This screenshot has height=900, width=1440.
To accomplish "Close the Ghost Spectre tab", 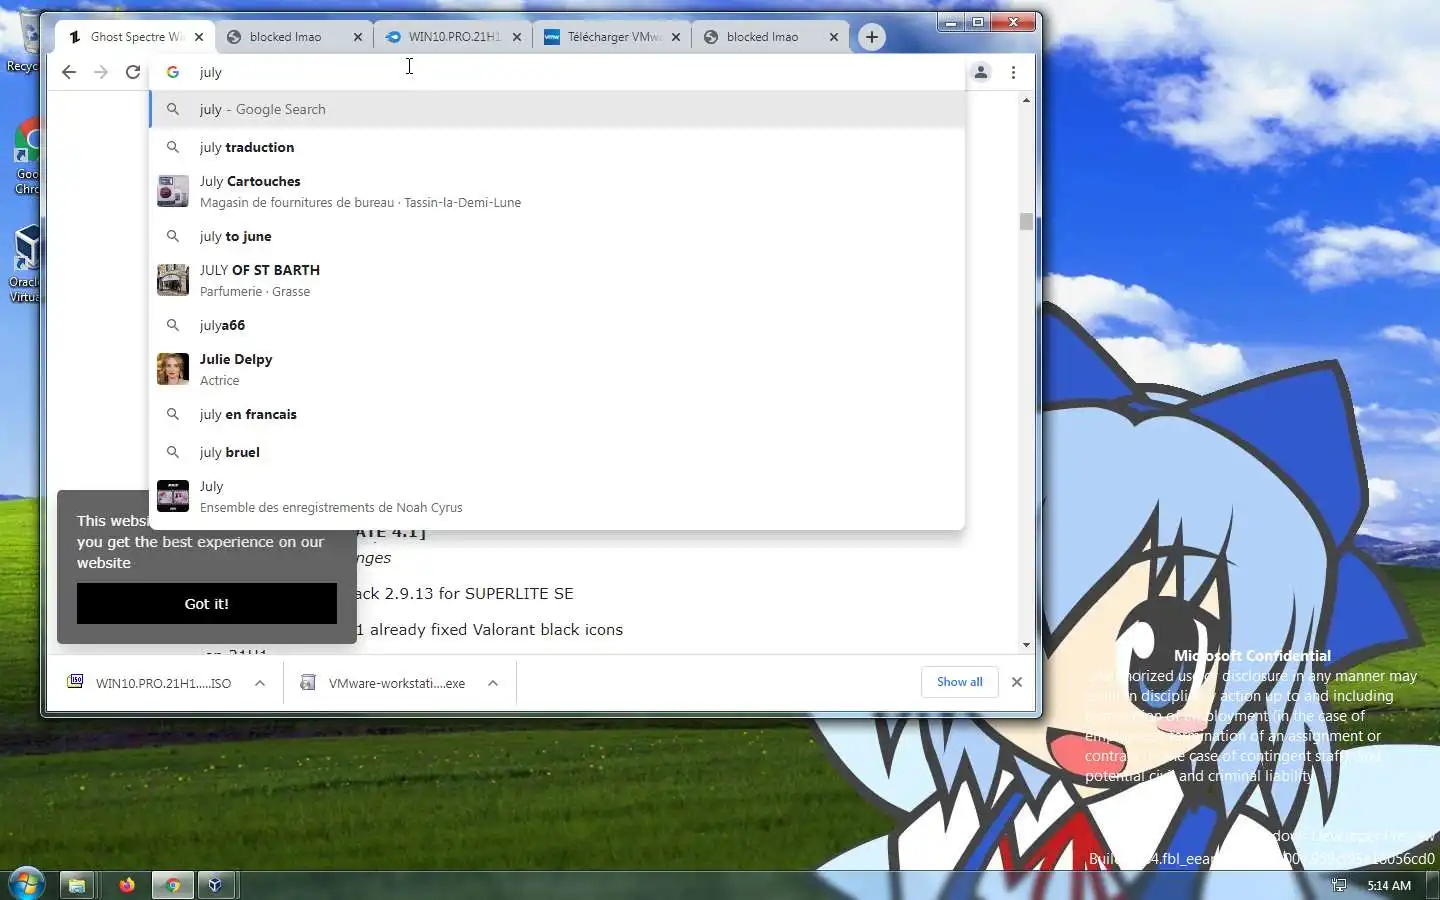I will (199, 37).
